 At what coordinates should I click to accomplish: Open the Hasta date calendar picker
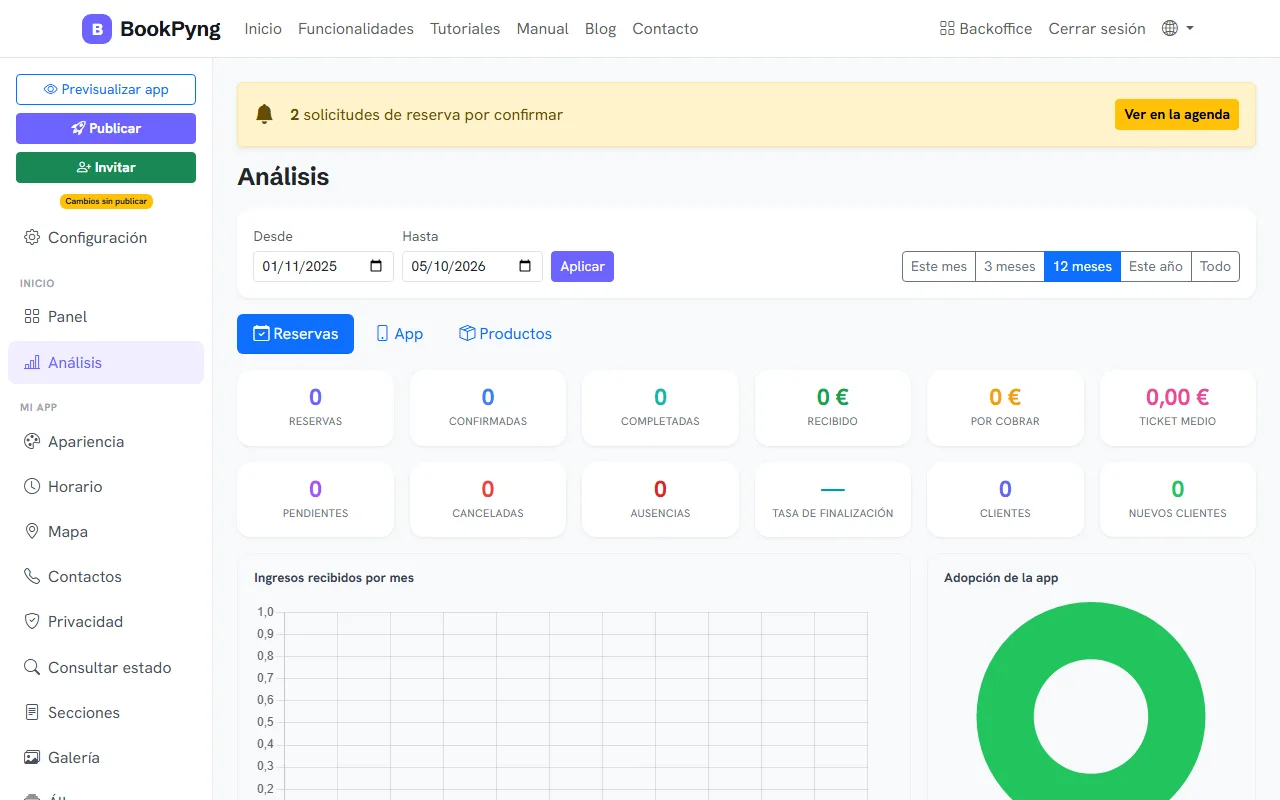click(x=526, y=266)
